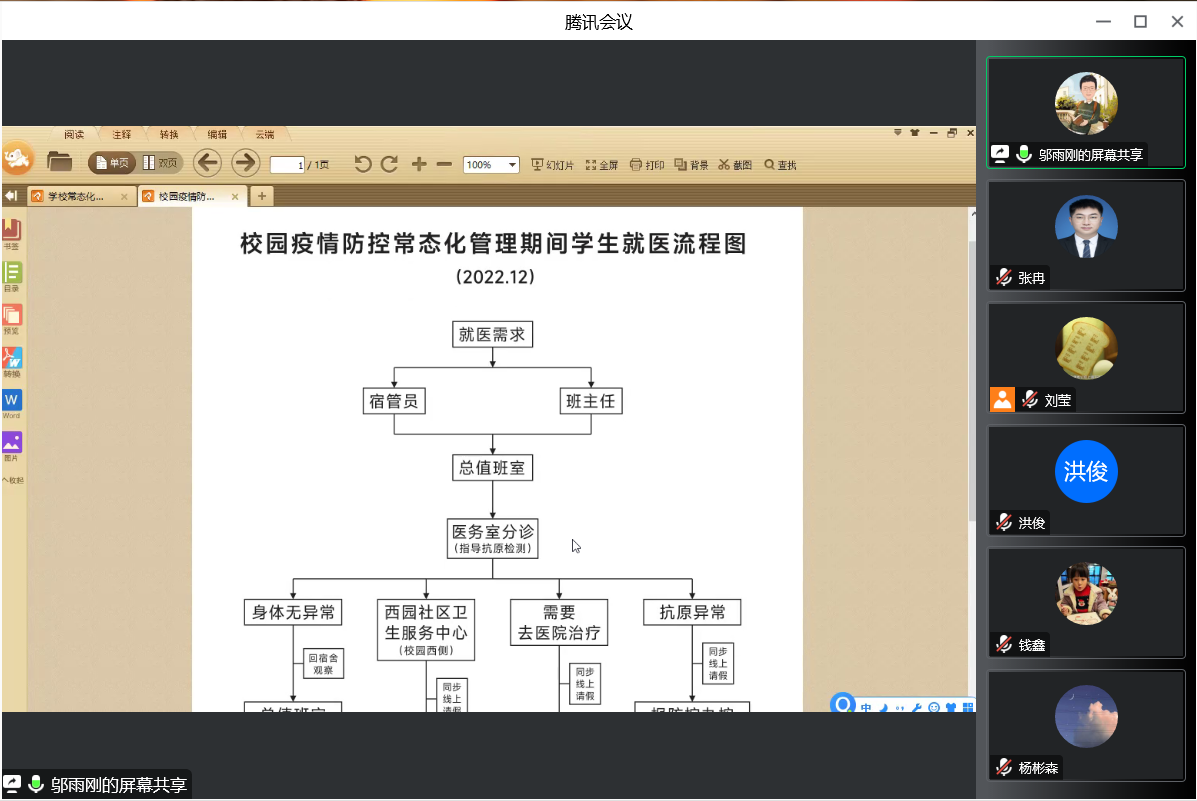Click the 图片 image sidebar icon
This screenshot has width=1197, height=801.
[12, 445]
